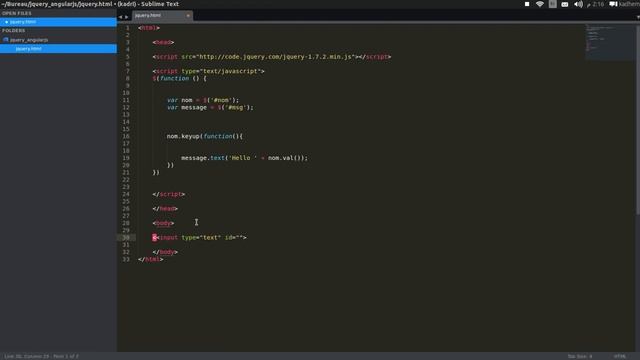Click the closing head tag
The width and height of the screenshot is (640, 360).
[165, 209]
